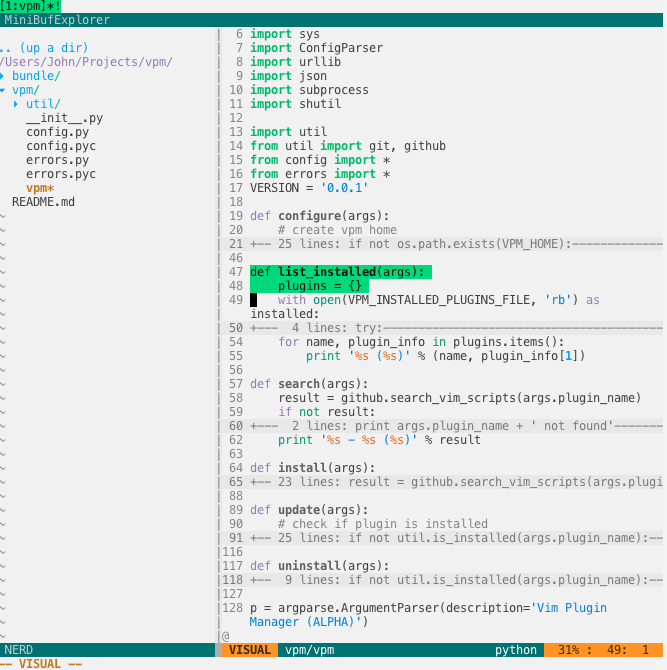
Task: Select the vpm/ directory node
Action: [26, 90]
